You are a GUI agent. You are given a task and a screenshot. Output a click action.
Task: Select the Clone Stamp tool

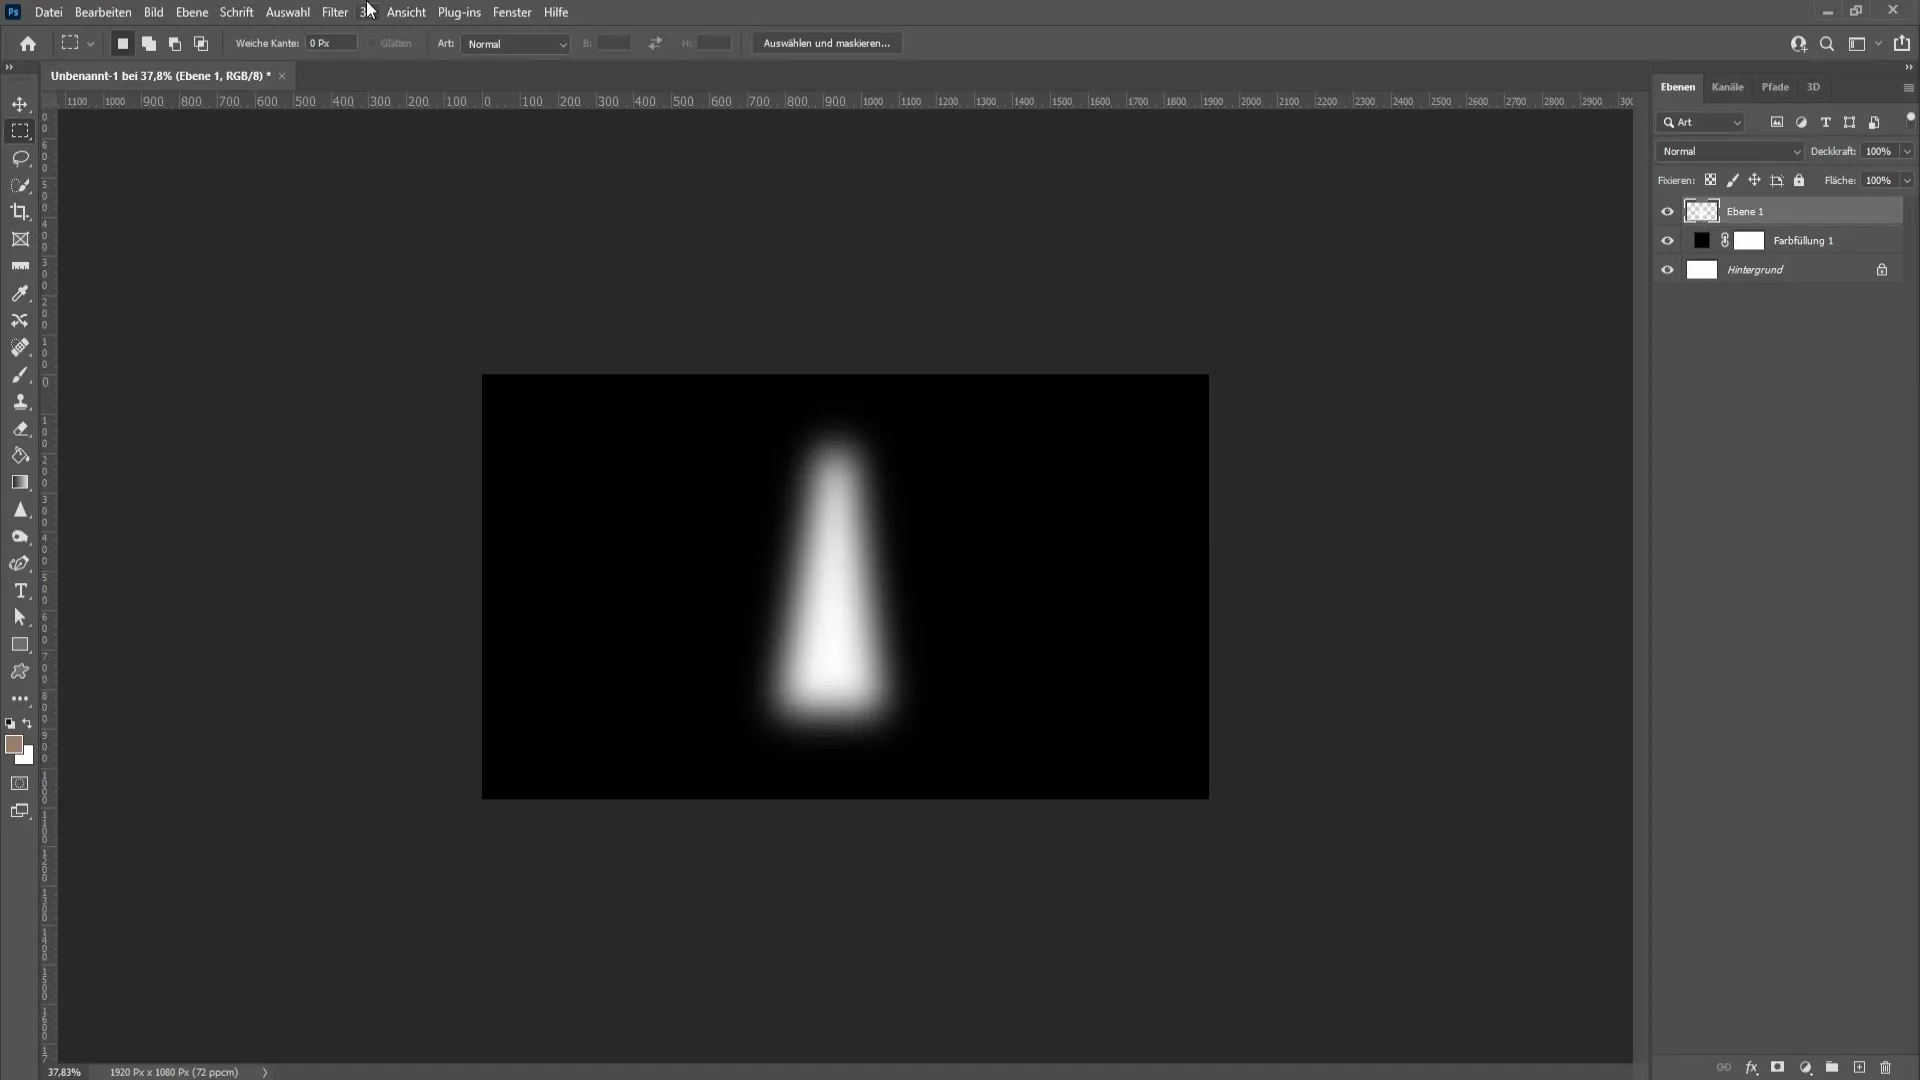click(20, 402)
